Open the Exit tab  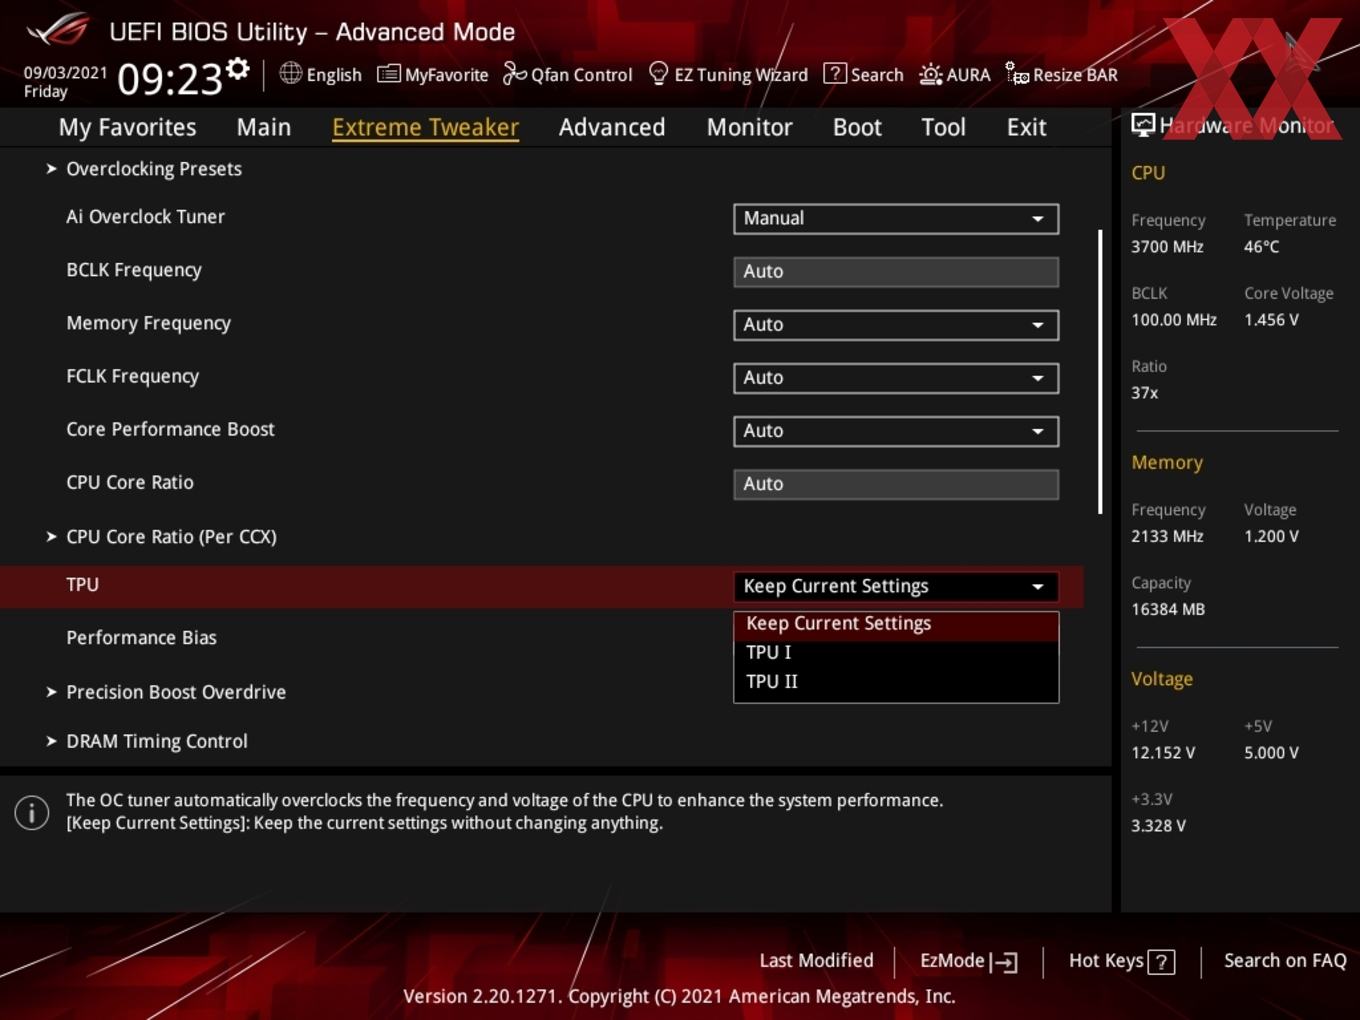[x=1026, y=127]
